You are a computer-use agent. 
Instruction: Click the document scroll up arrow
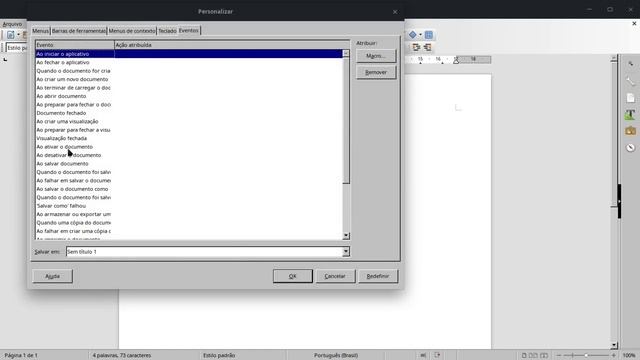click(613, 59)
